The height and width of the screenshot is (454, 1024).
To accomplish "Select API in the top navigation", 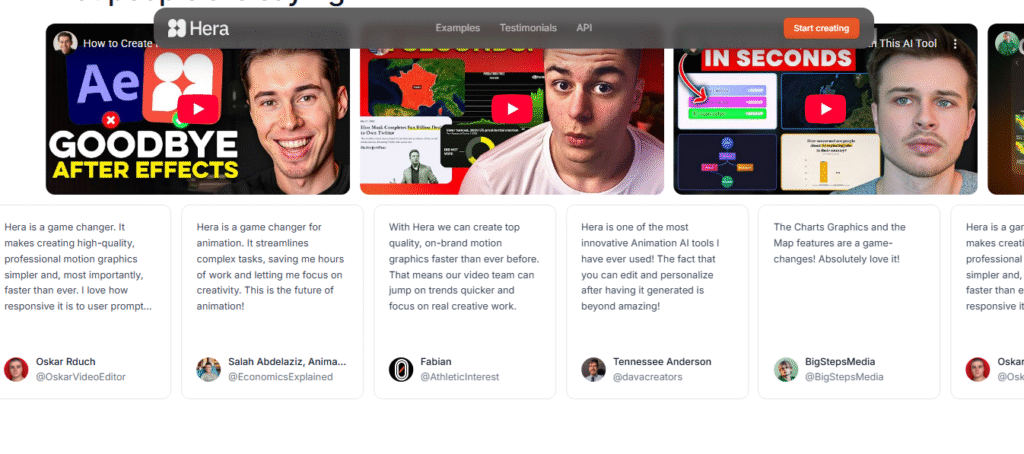I will [584, 28].
